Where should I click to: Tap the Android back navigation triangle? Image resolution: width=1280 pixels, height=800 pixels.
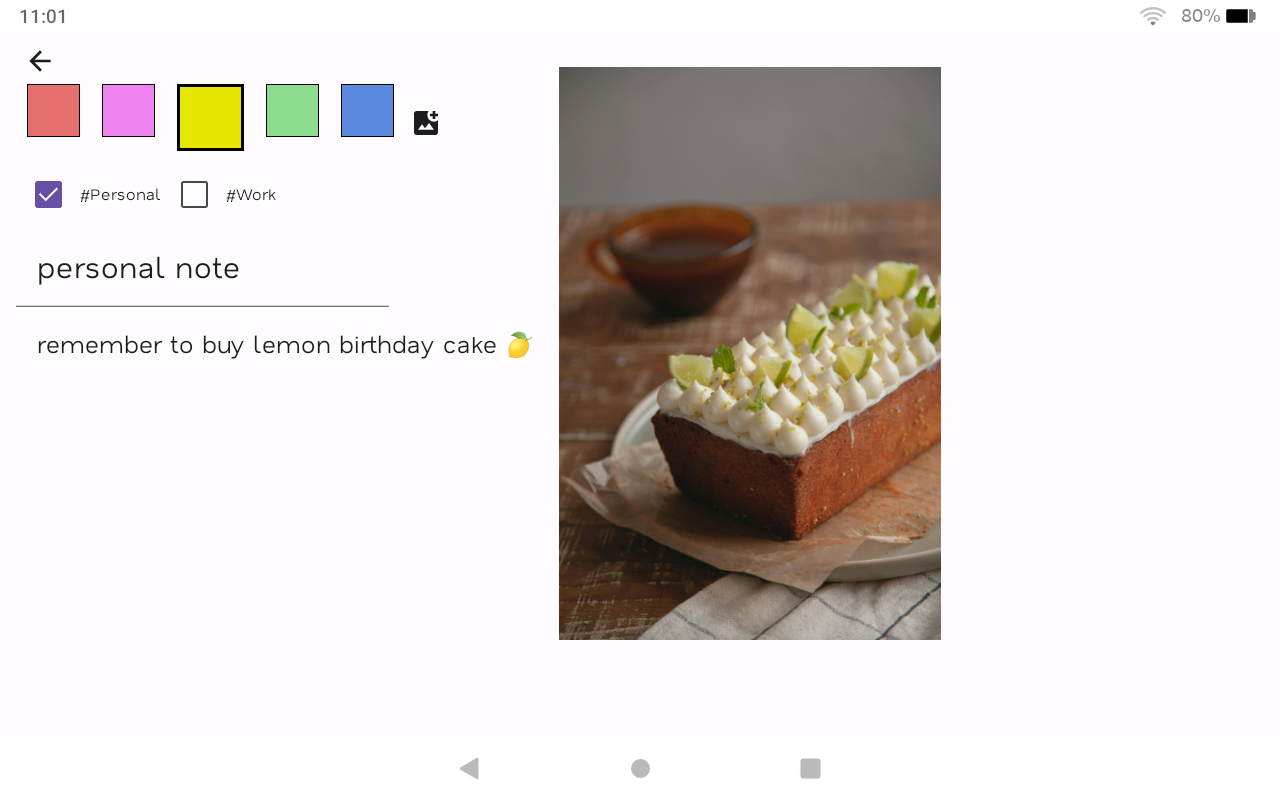coord(469,768)
